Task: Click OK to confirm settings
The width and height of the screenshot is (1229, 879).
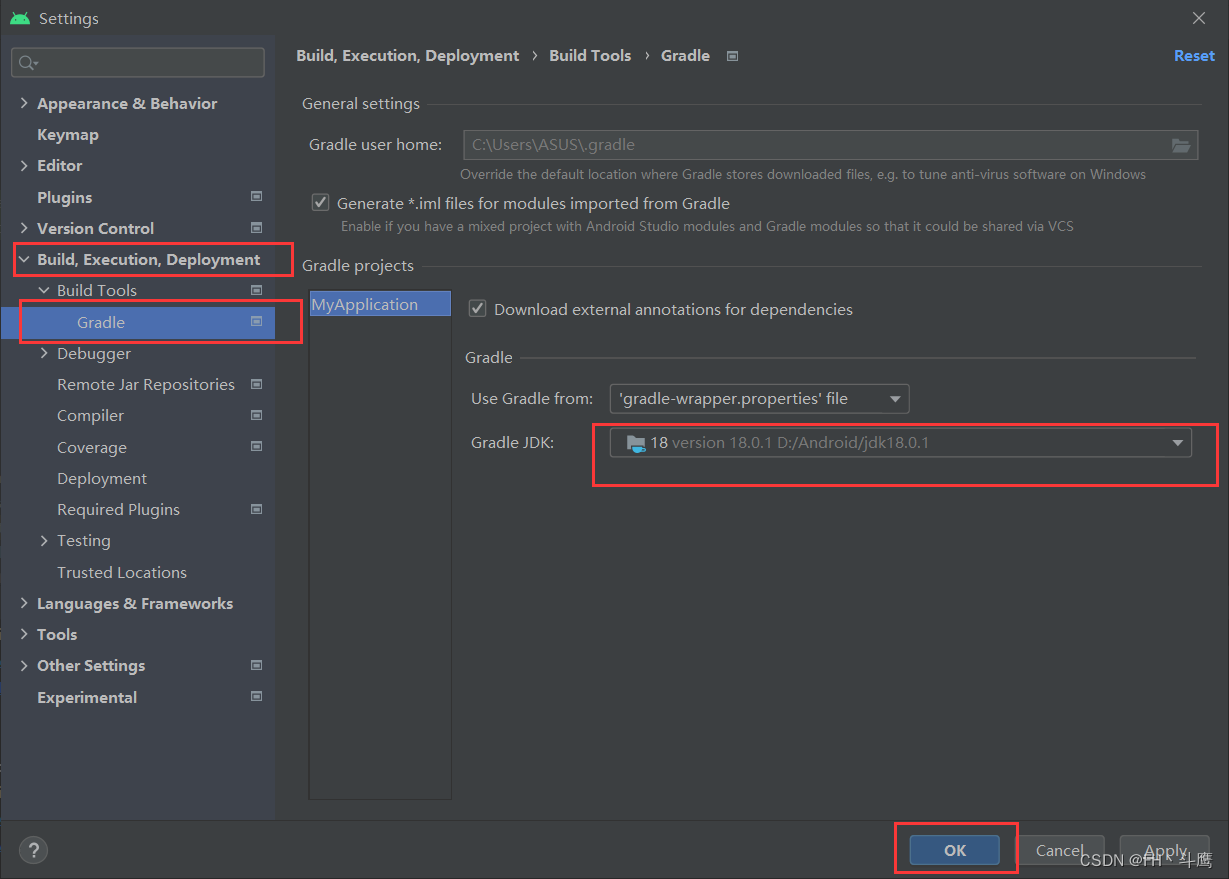Action: (955, 850)
